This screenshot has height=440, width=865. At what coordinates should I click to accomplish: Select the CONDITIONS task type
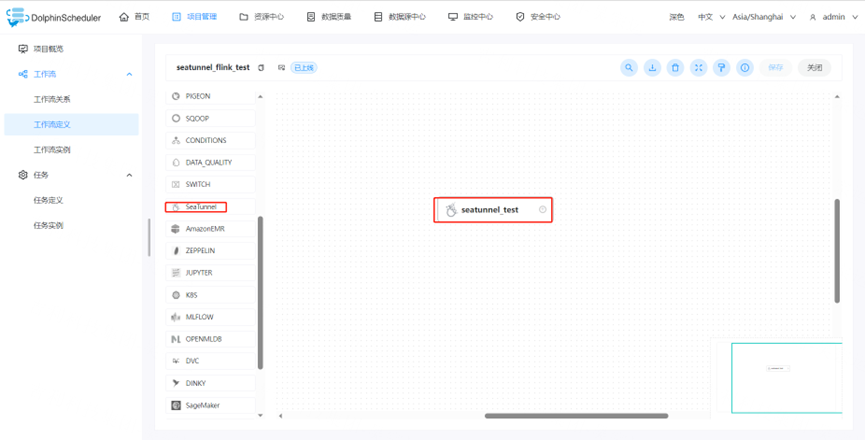pos(210,140)
